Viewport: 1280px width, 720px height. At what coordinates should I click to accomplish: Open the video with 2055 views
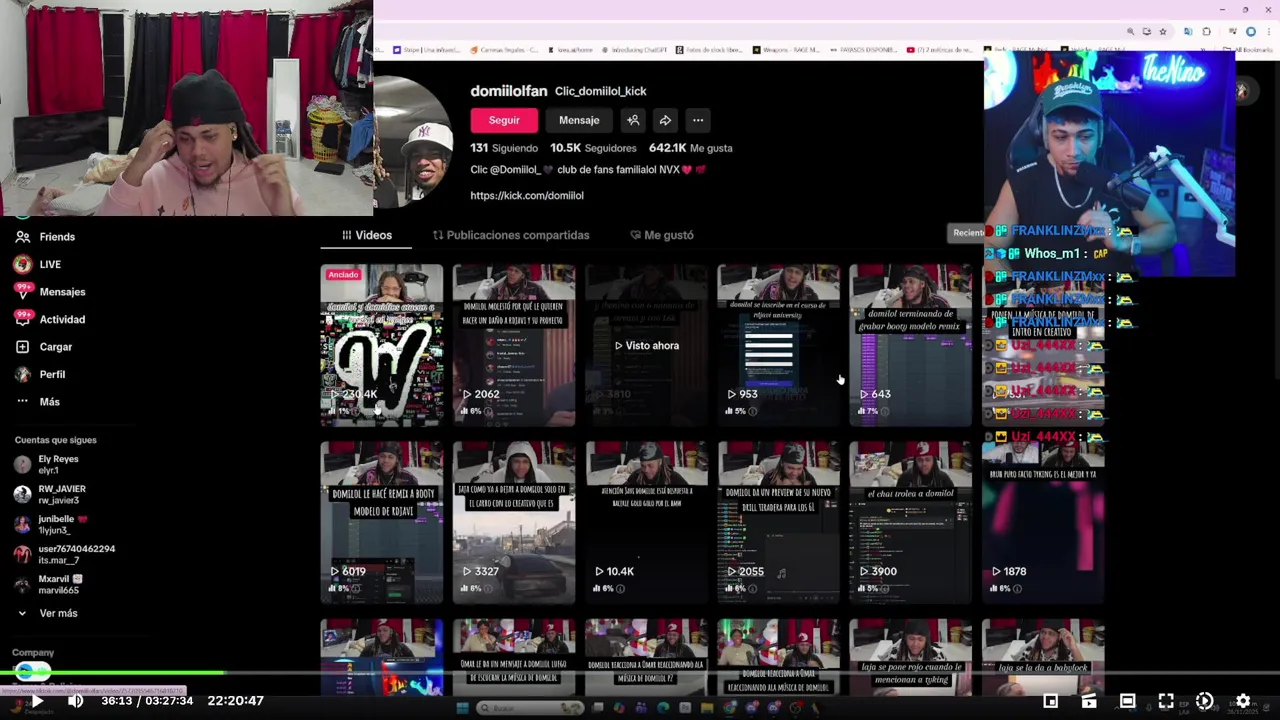click(x=778, y=523)
